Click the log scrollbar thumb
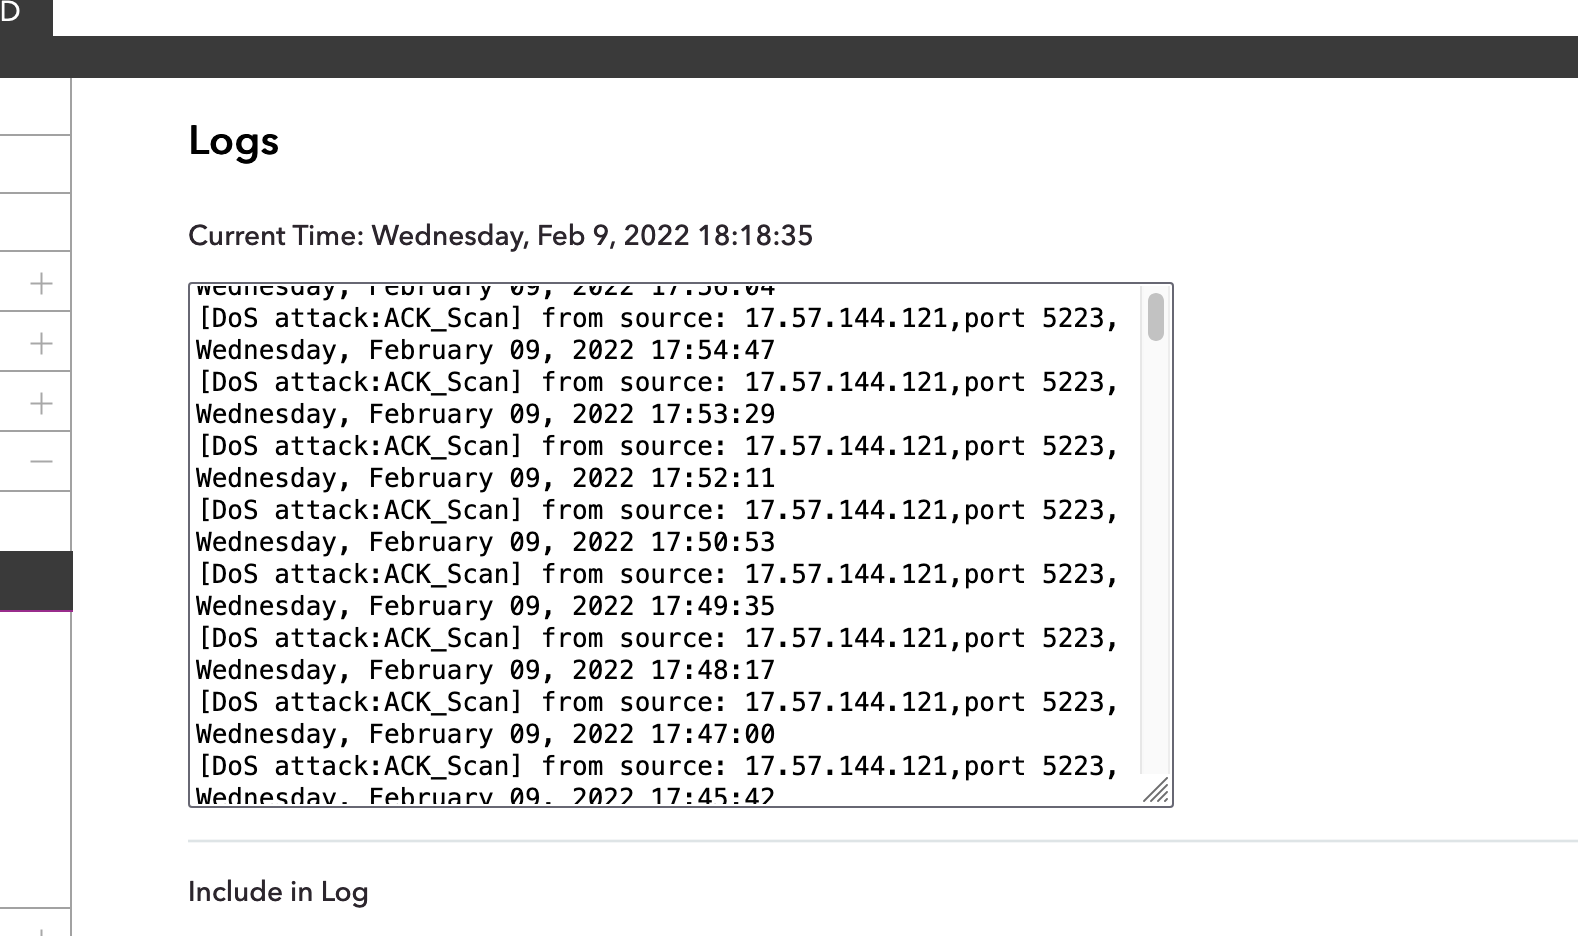This screenshot has width=1578, height=936. [x=1156, y=317]
